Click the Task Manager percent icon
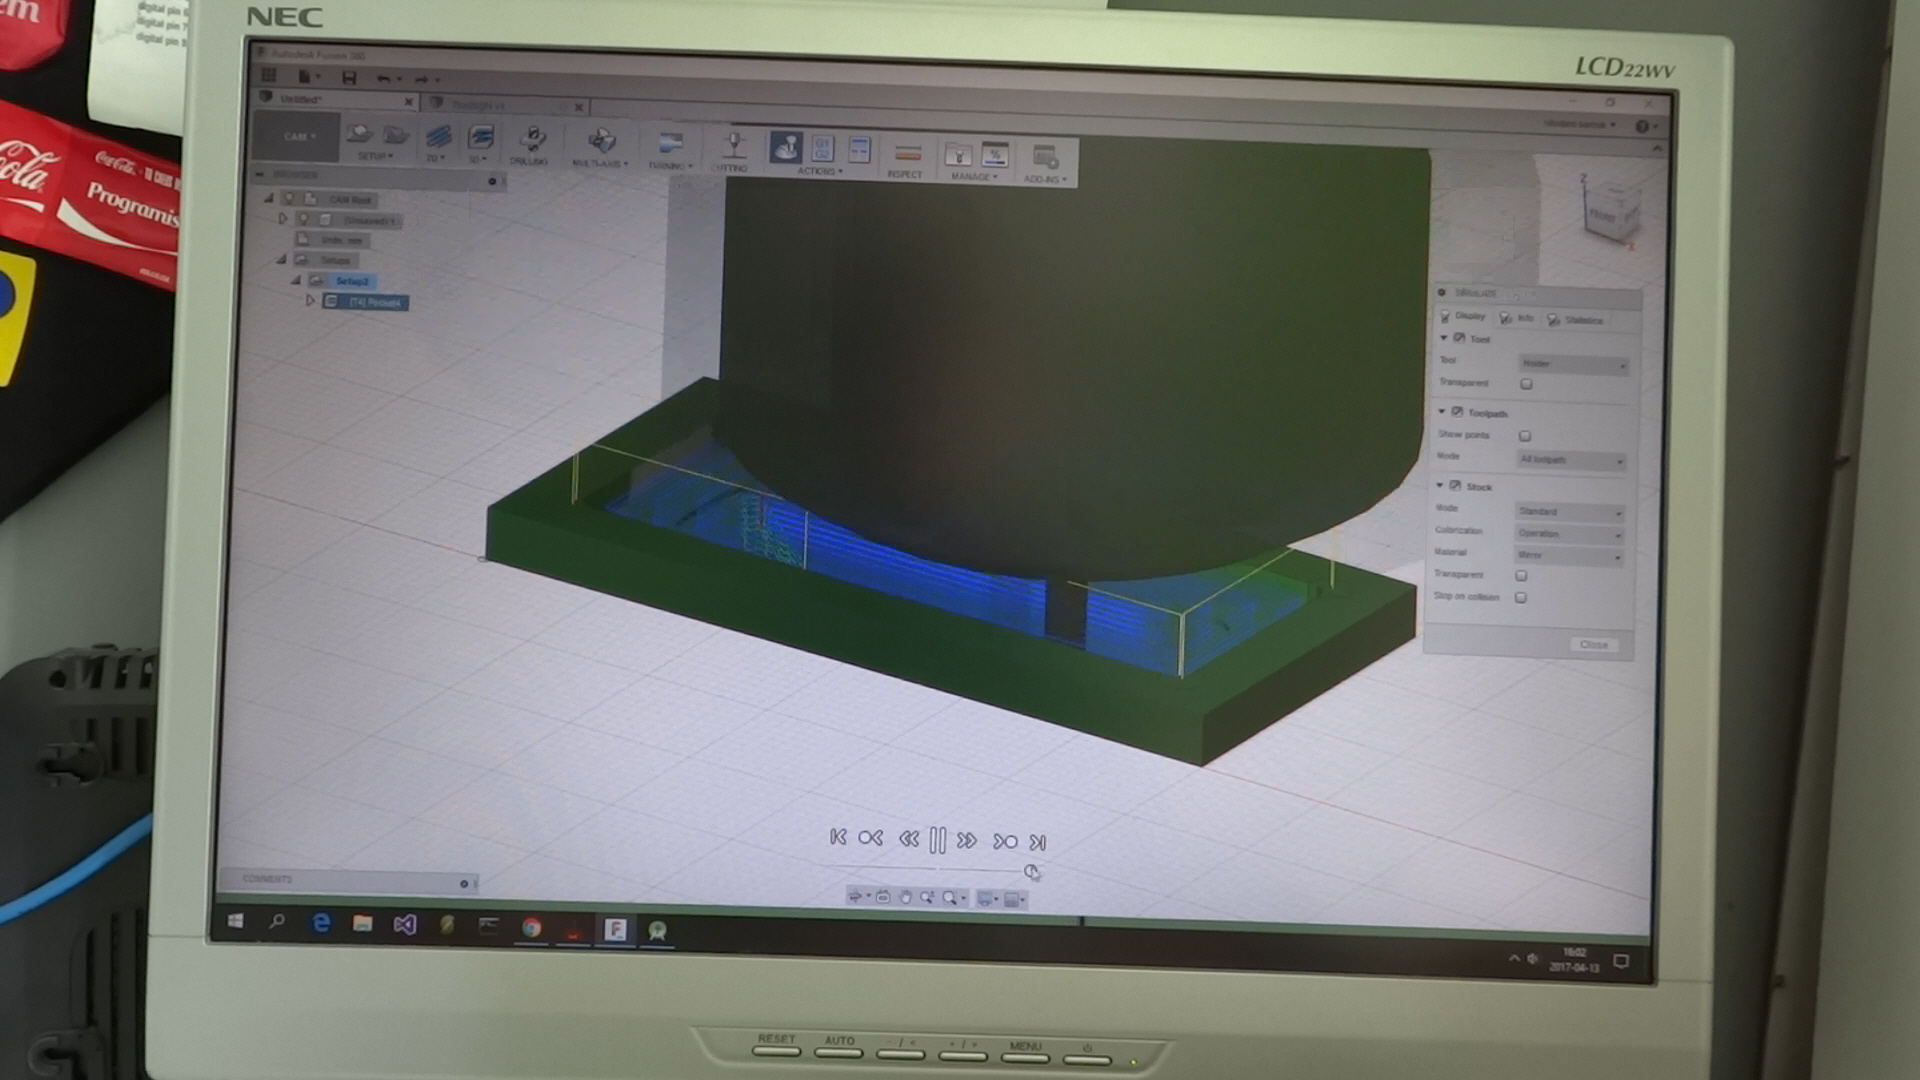This screenshot has width=1920, height=1080. pos(995,153)
